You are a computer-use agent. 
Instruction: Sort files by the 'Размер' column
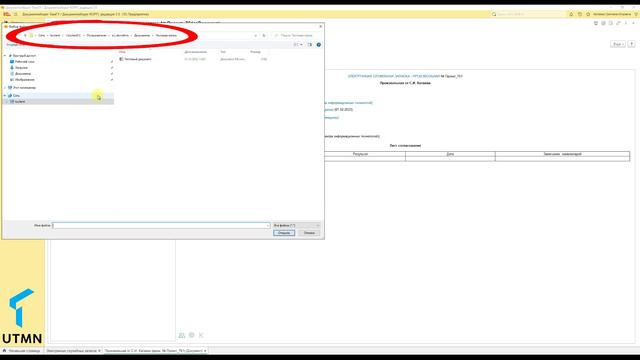[256, 52]
